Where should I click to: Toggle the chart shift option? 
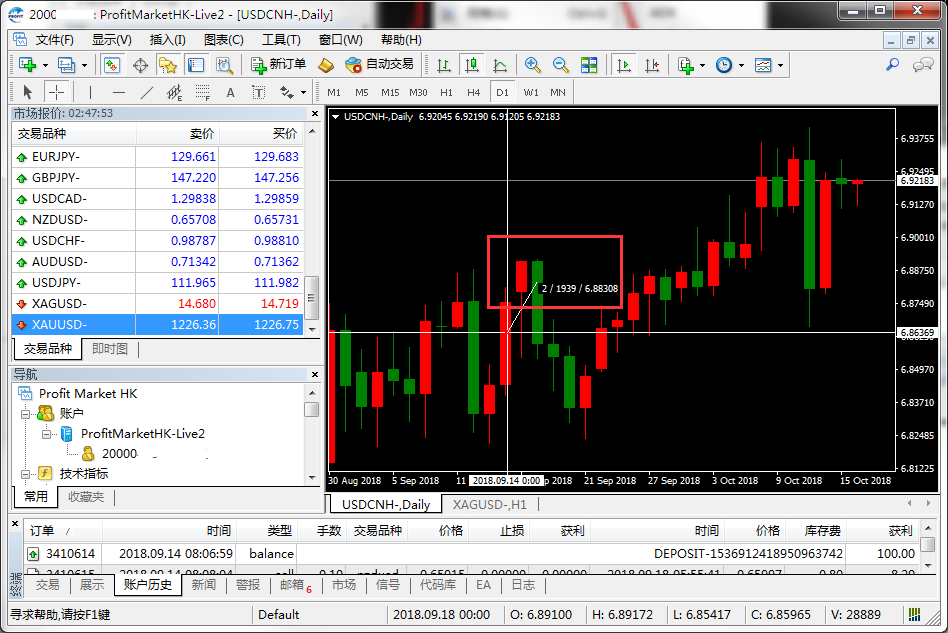tap(652, 65)
